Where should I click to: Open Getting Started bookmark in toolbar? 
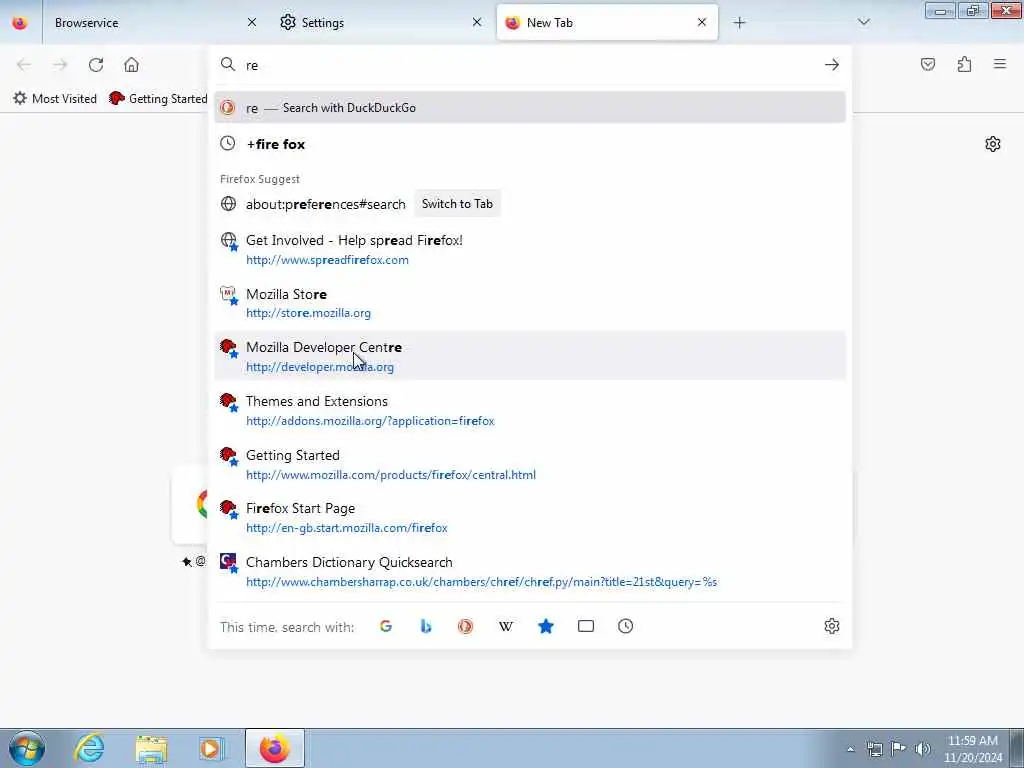click(x=158, y=99)
